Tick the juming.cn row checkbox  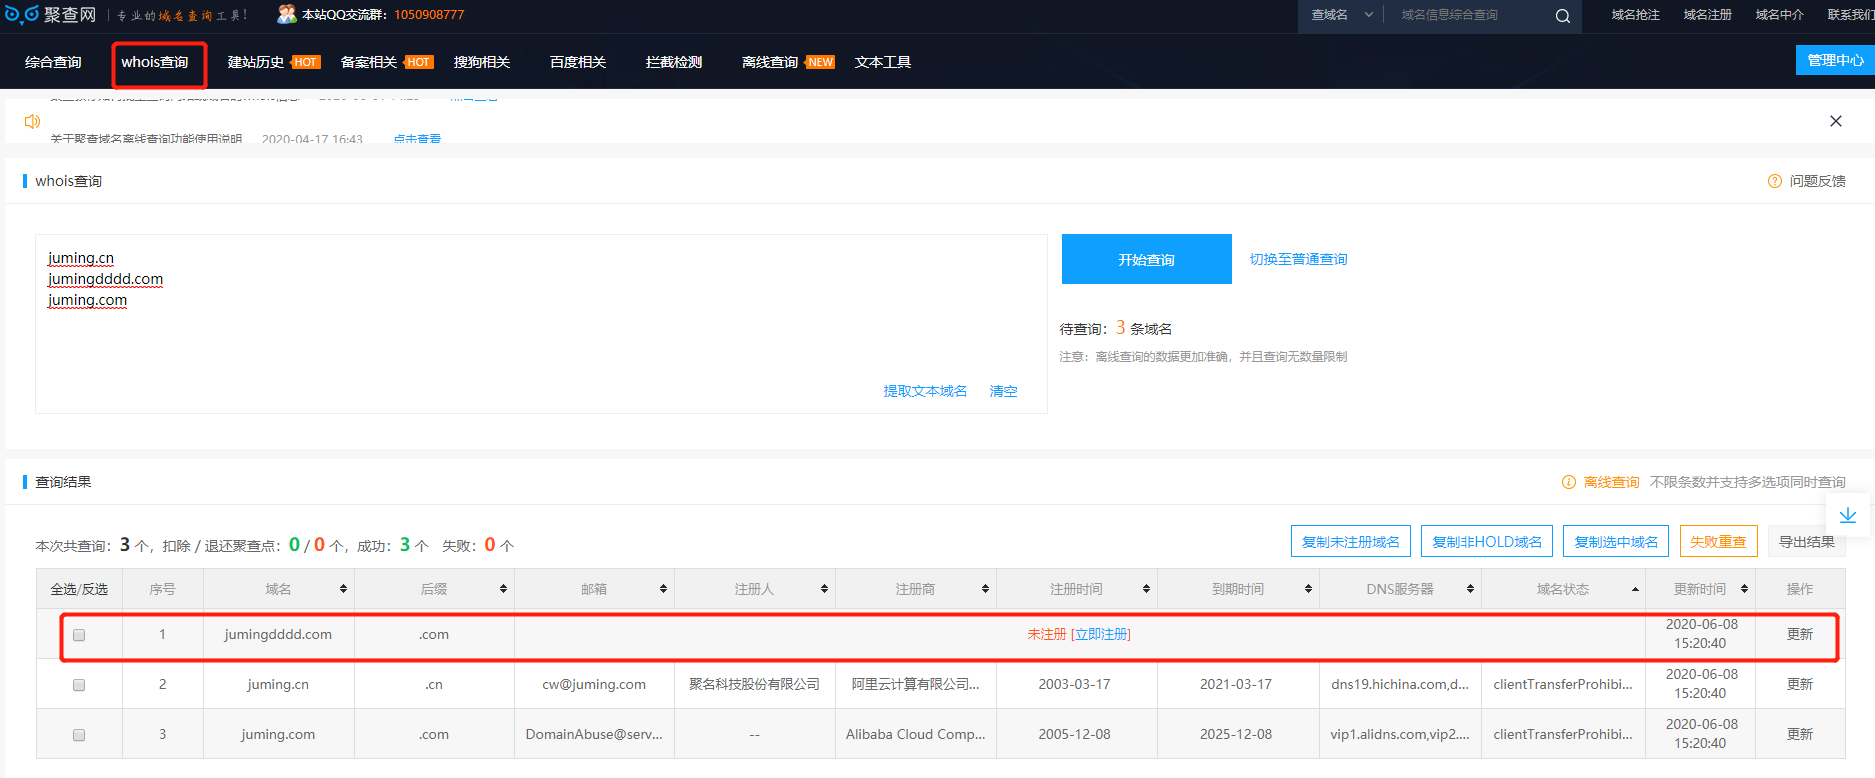pyautogui.click(x=79, y=685)
